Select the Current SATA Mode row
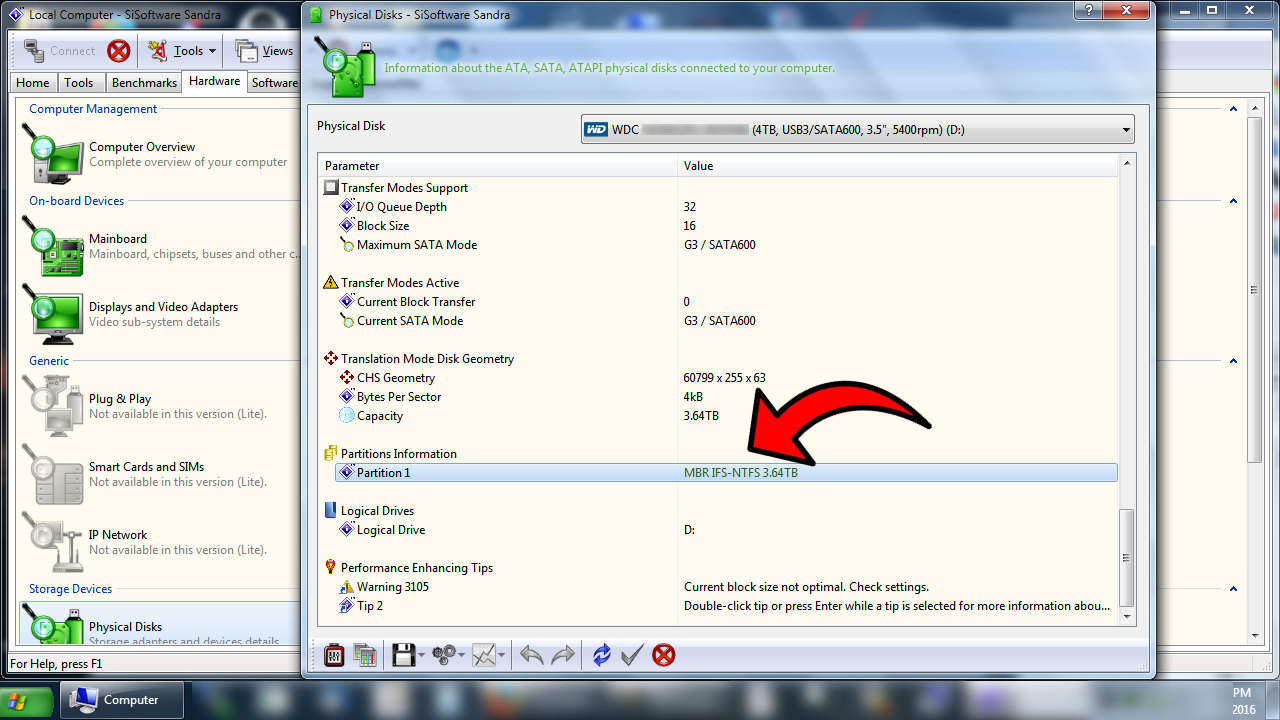The height and width of the screenshot is (720, 1280). pyautogui.click(x=727, y=321)
